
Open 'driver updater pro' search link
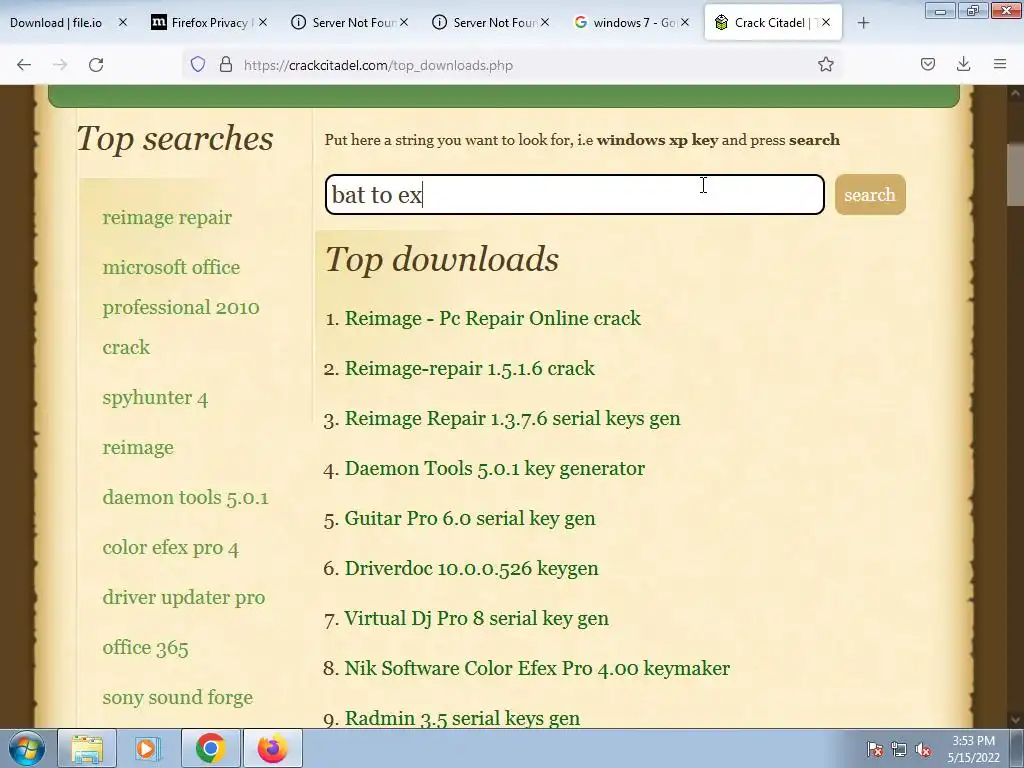[184, 598]
